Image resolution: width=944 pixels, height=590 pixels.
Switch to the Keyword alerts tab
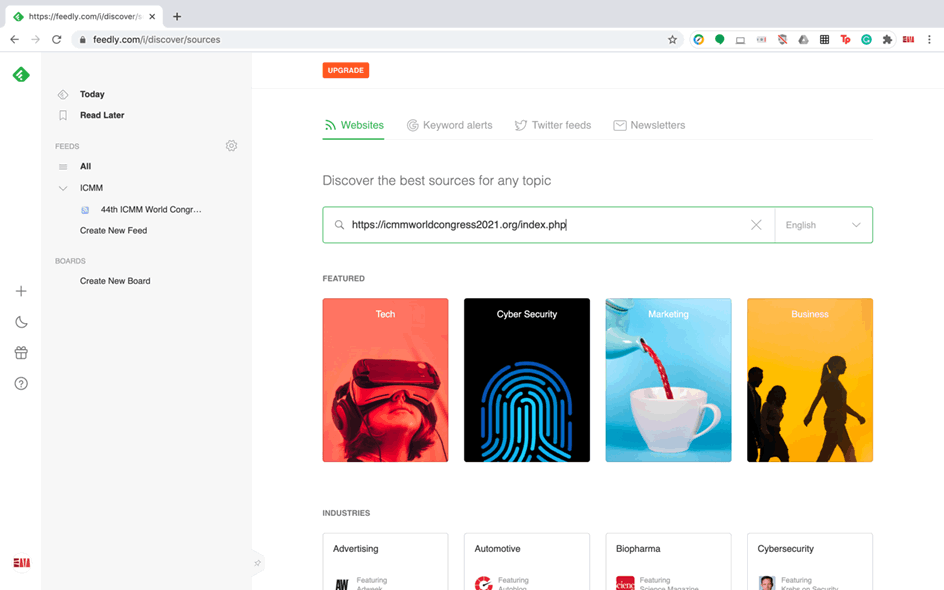[x=450, y=125]
